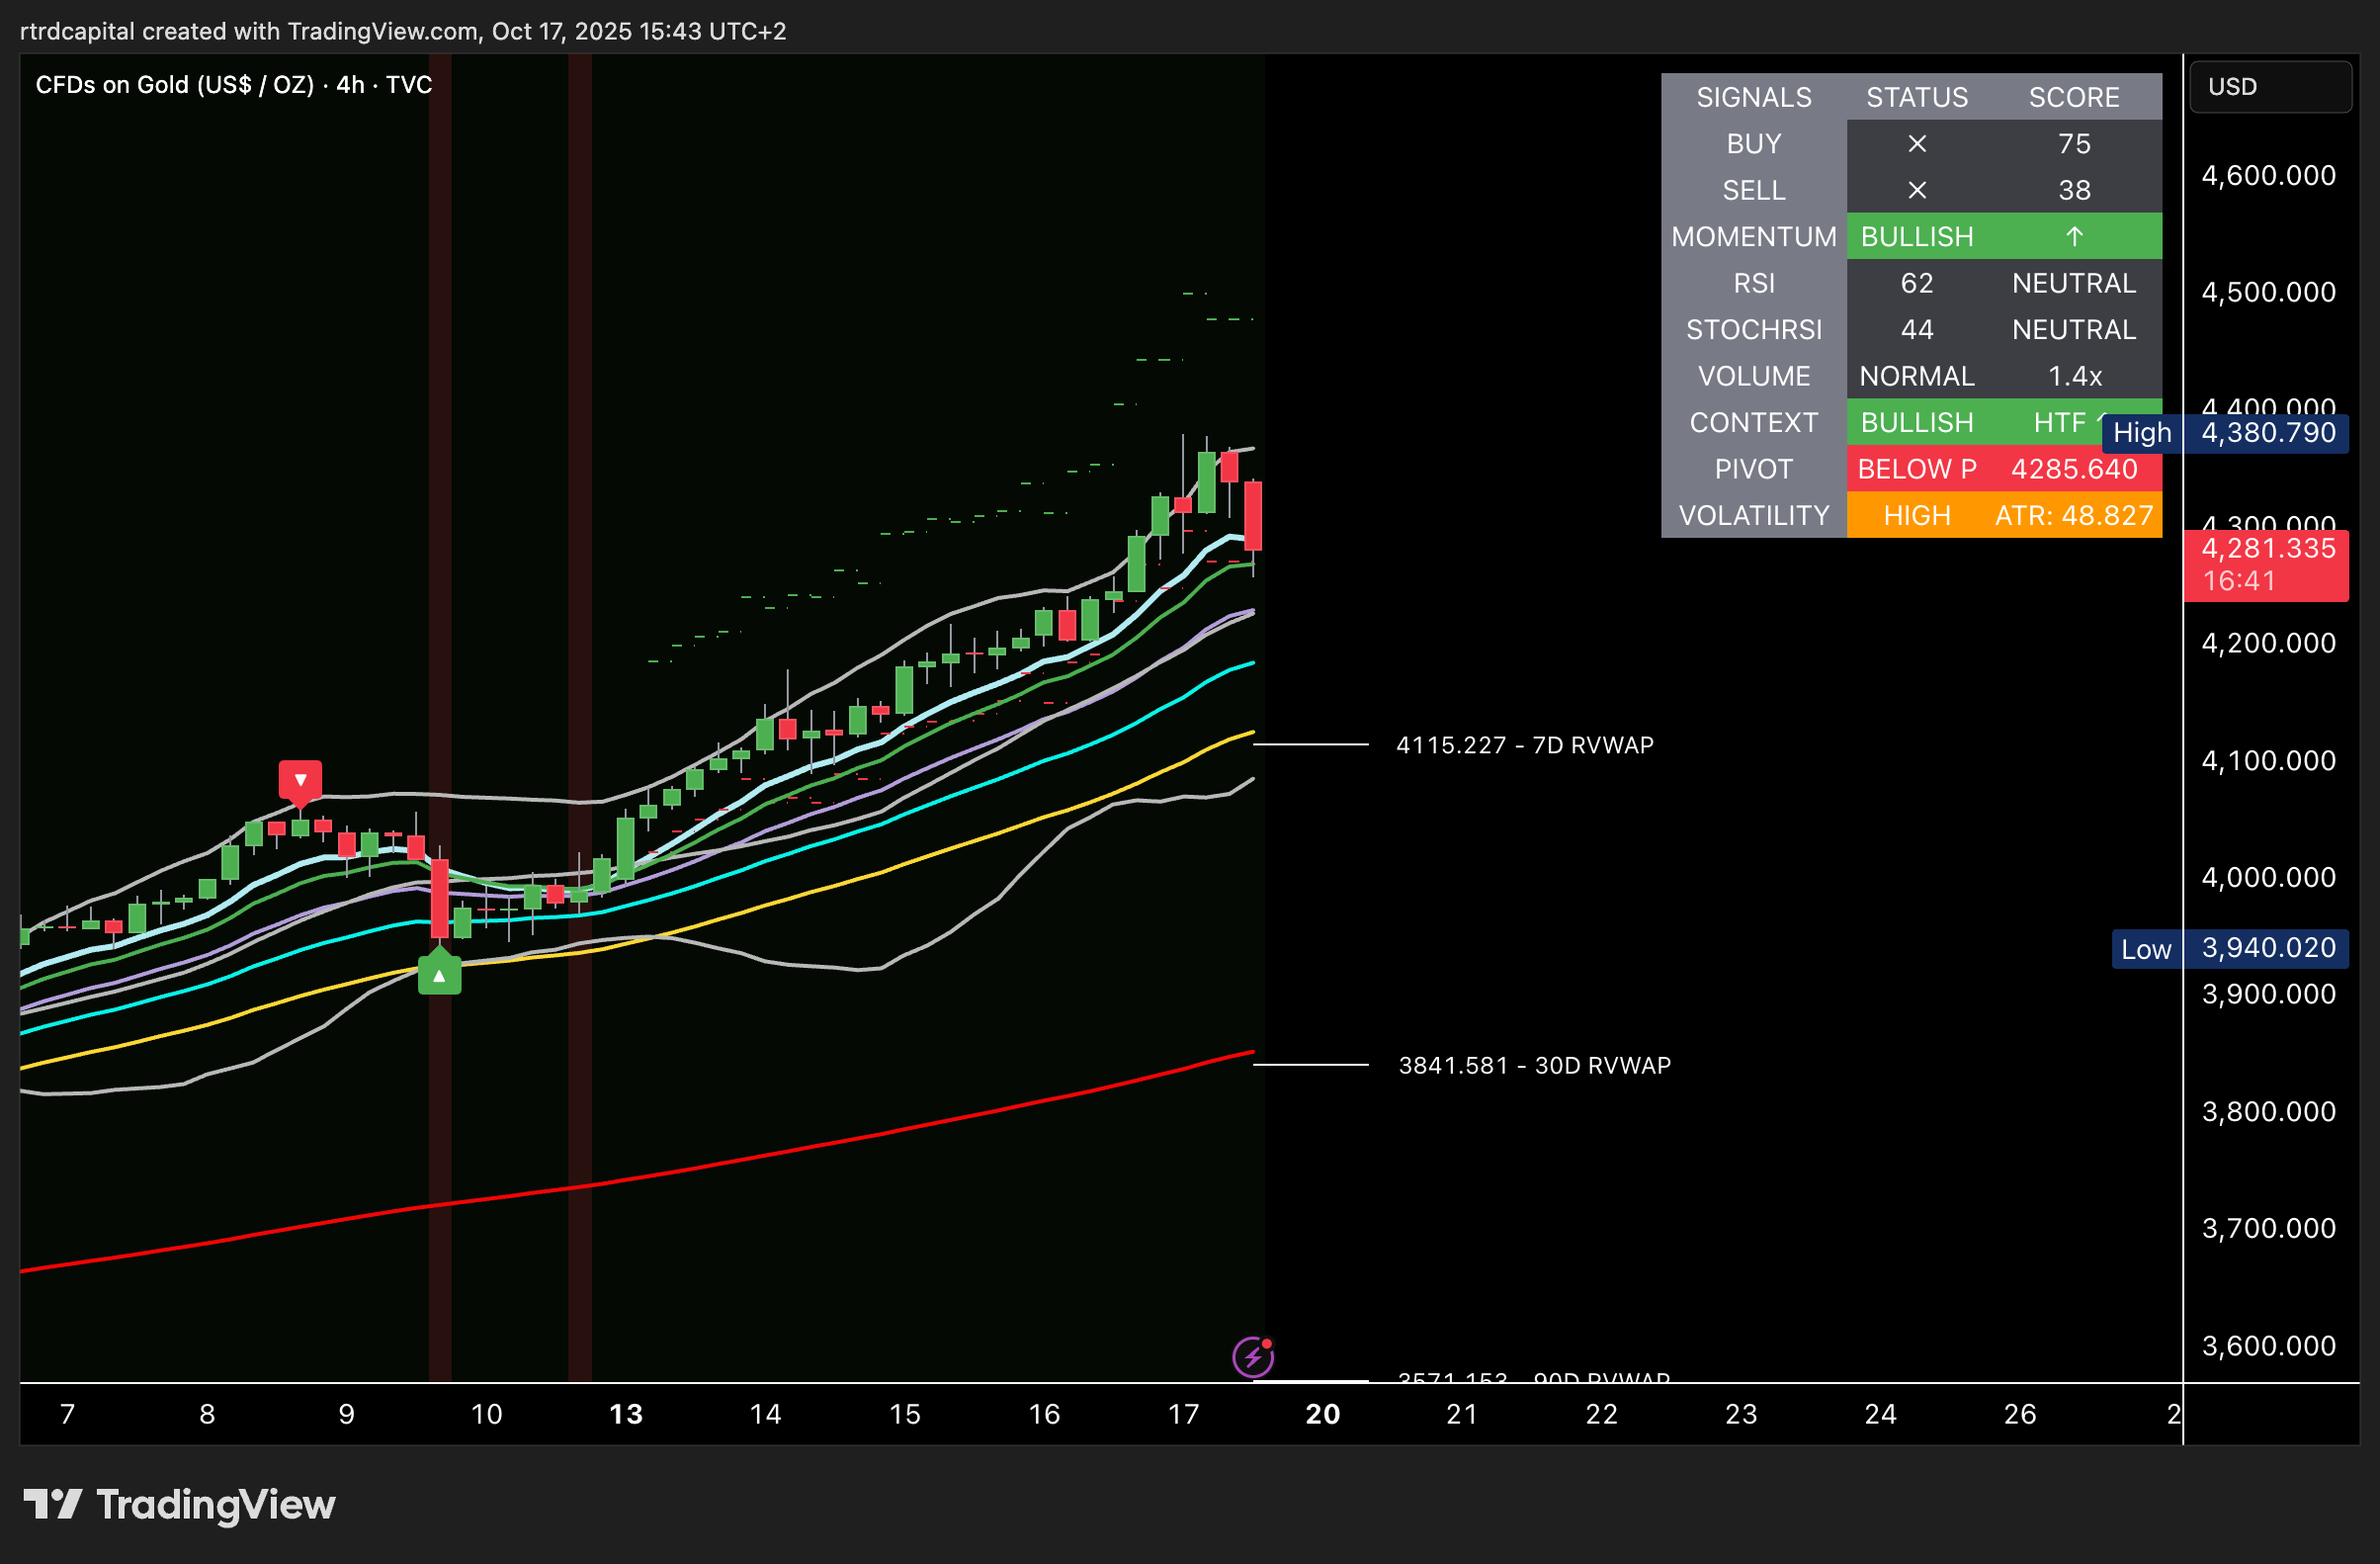The width and height of the screenshot is (2380, 1564).
Task: Click the green BULLISH momentum cell
Action: (1916, 237)
